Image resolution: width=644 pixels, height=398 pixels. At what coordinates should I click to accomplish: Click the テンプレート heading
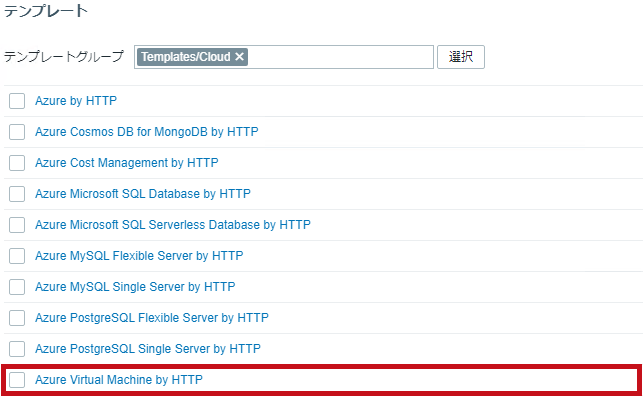[46, 11]
